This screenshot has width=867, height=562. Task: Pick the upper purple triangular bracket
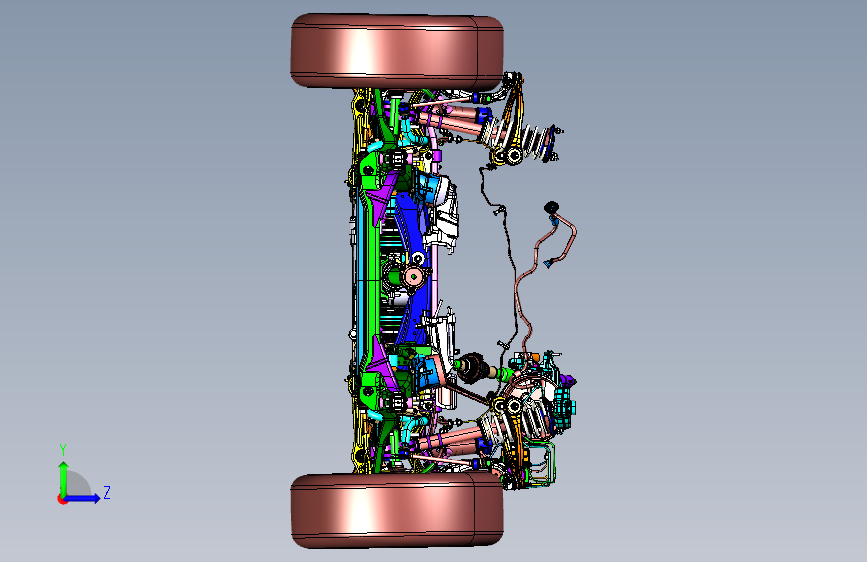click(383, 198)
